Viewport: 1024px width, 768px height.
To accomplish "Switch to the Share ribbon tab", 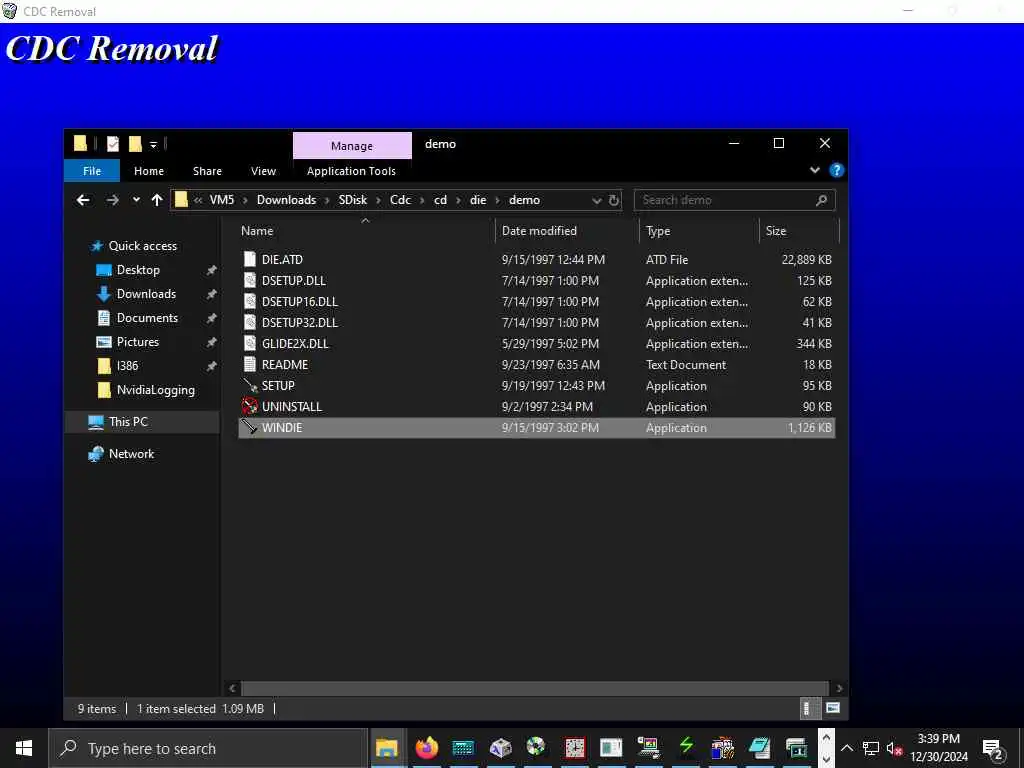I will tap(207, 171).
